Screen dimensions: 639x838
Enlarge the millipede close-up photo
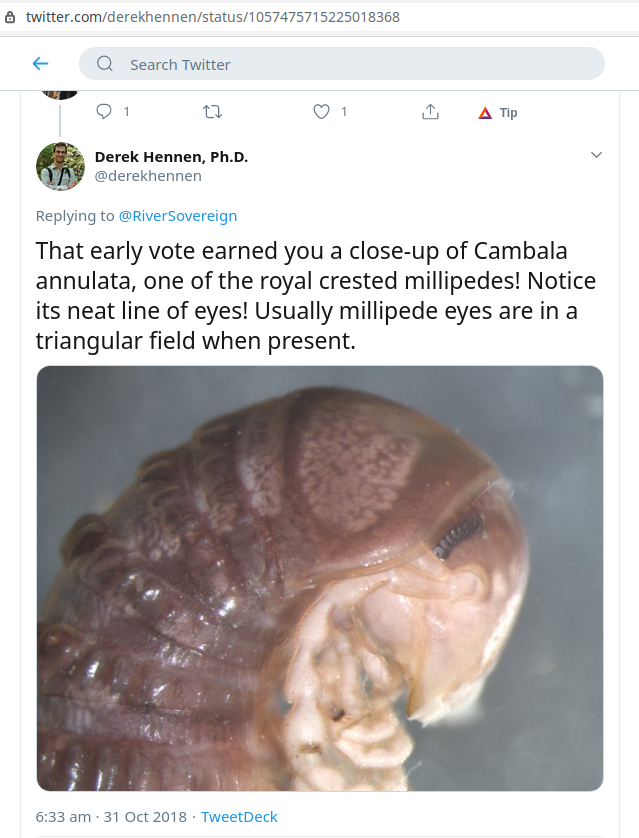coord(320,578)
